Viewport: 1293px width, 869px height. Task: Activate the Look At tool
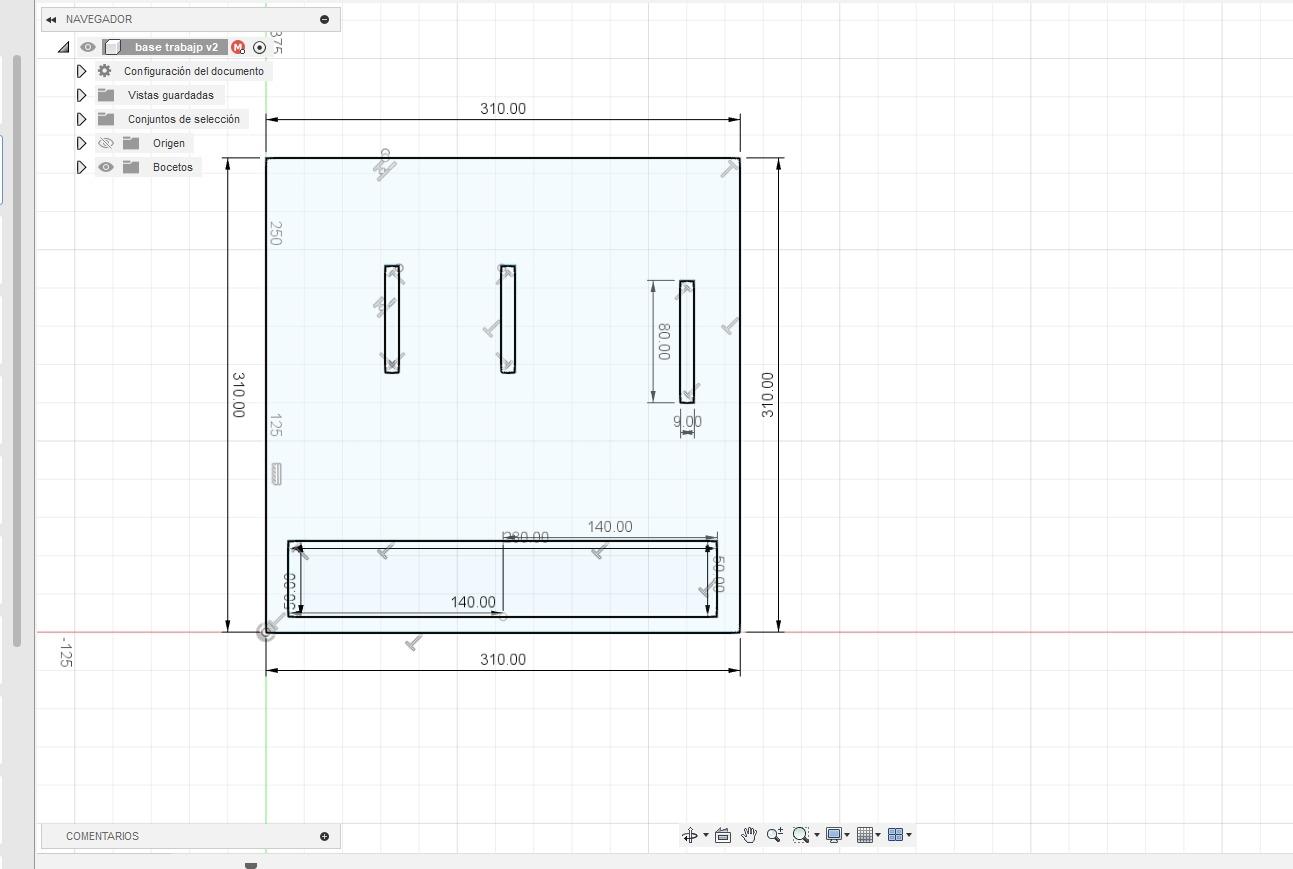click(723, 835)
